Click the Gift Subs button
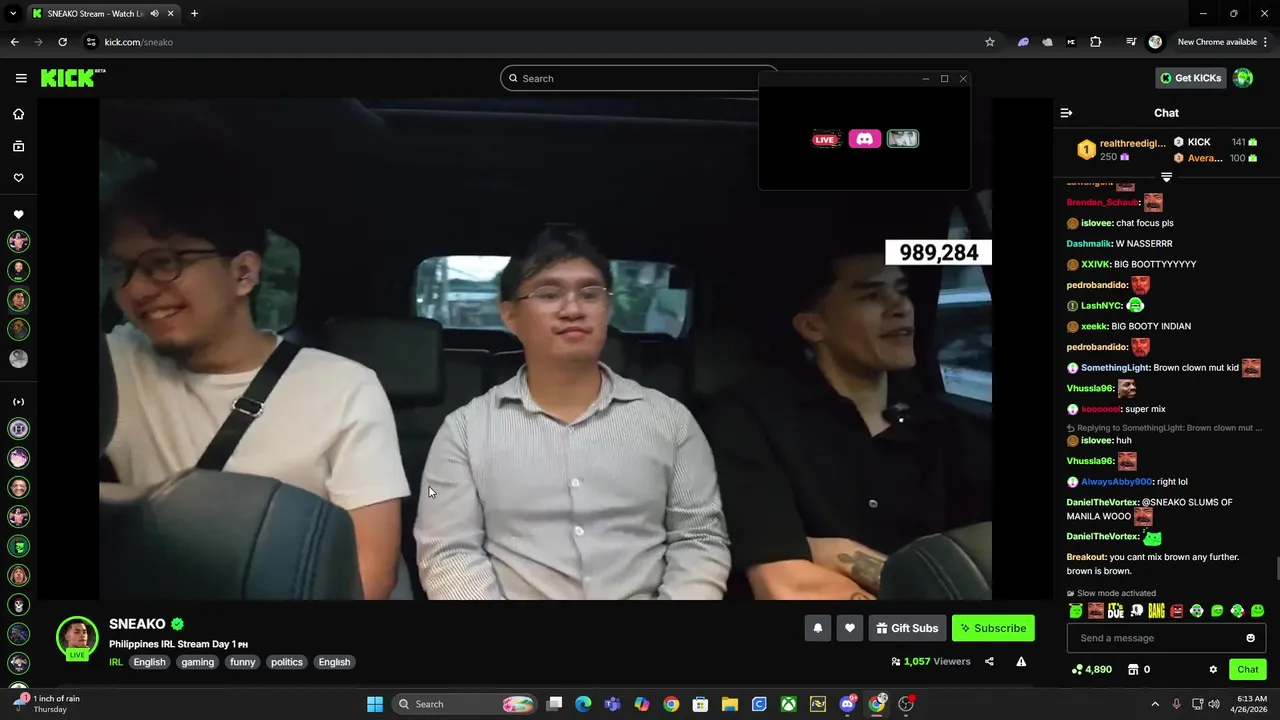The height and width of the screenshot is (720, 1280). pos(907,628)
